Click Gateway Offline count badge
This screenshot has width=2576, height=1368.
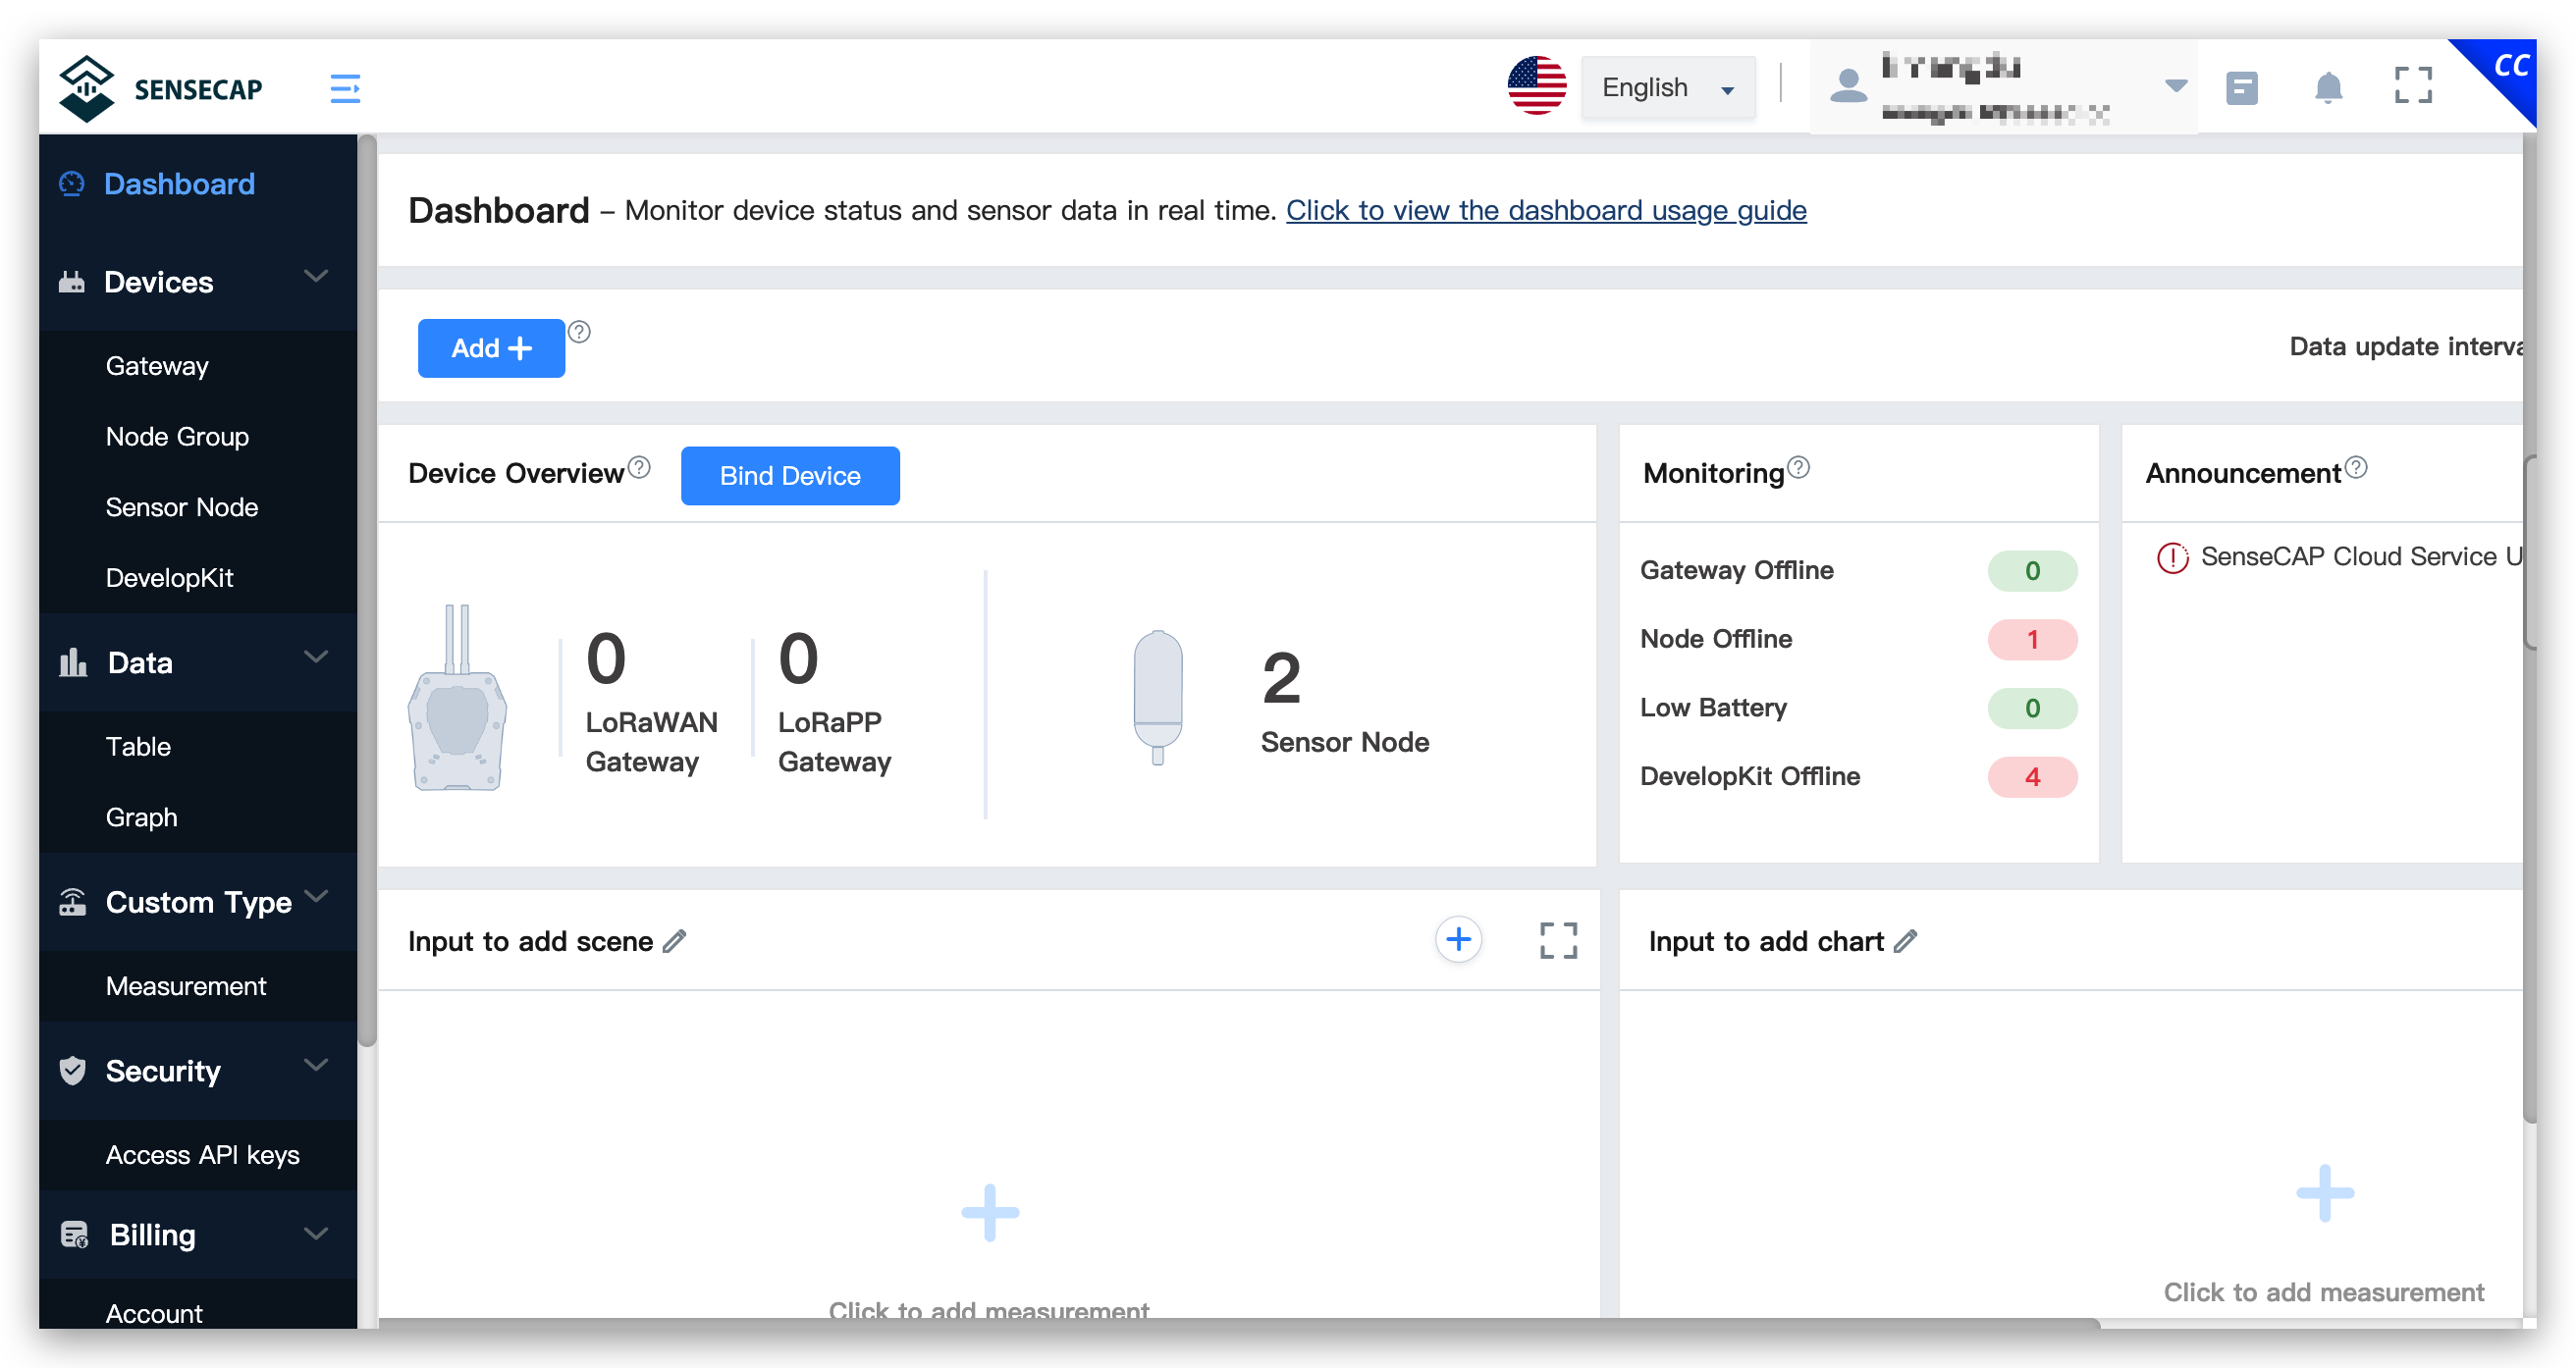click(x=2032, y=571)
